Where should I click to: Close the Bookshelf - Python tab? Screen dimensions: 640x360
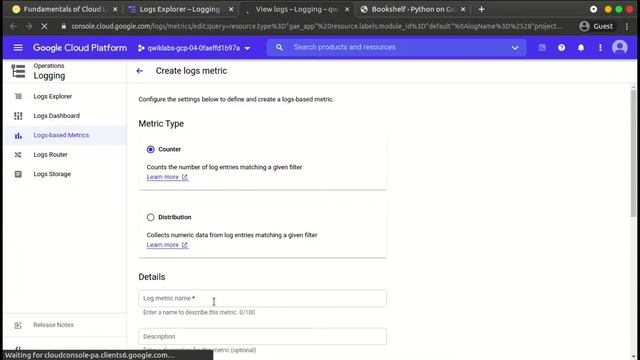coord(463,9)
